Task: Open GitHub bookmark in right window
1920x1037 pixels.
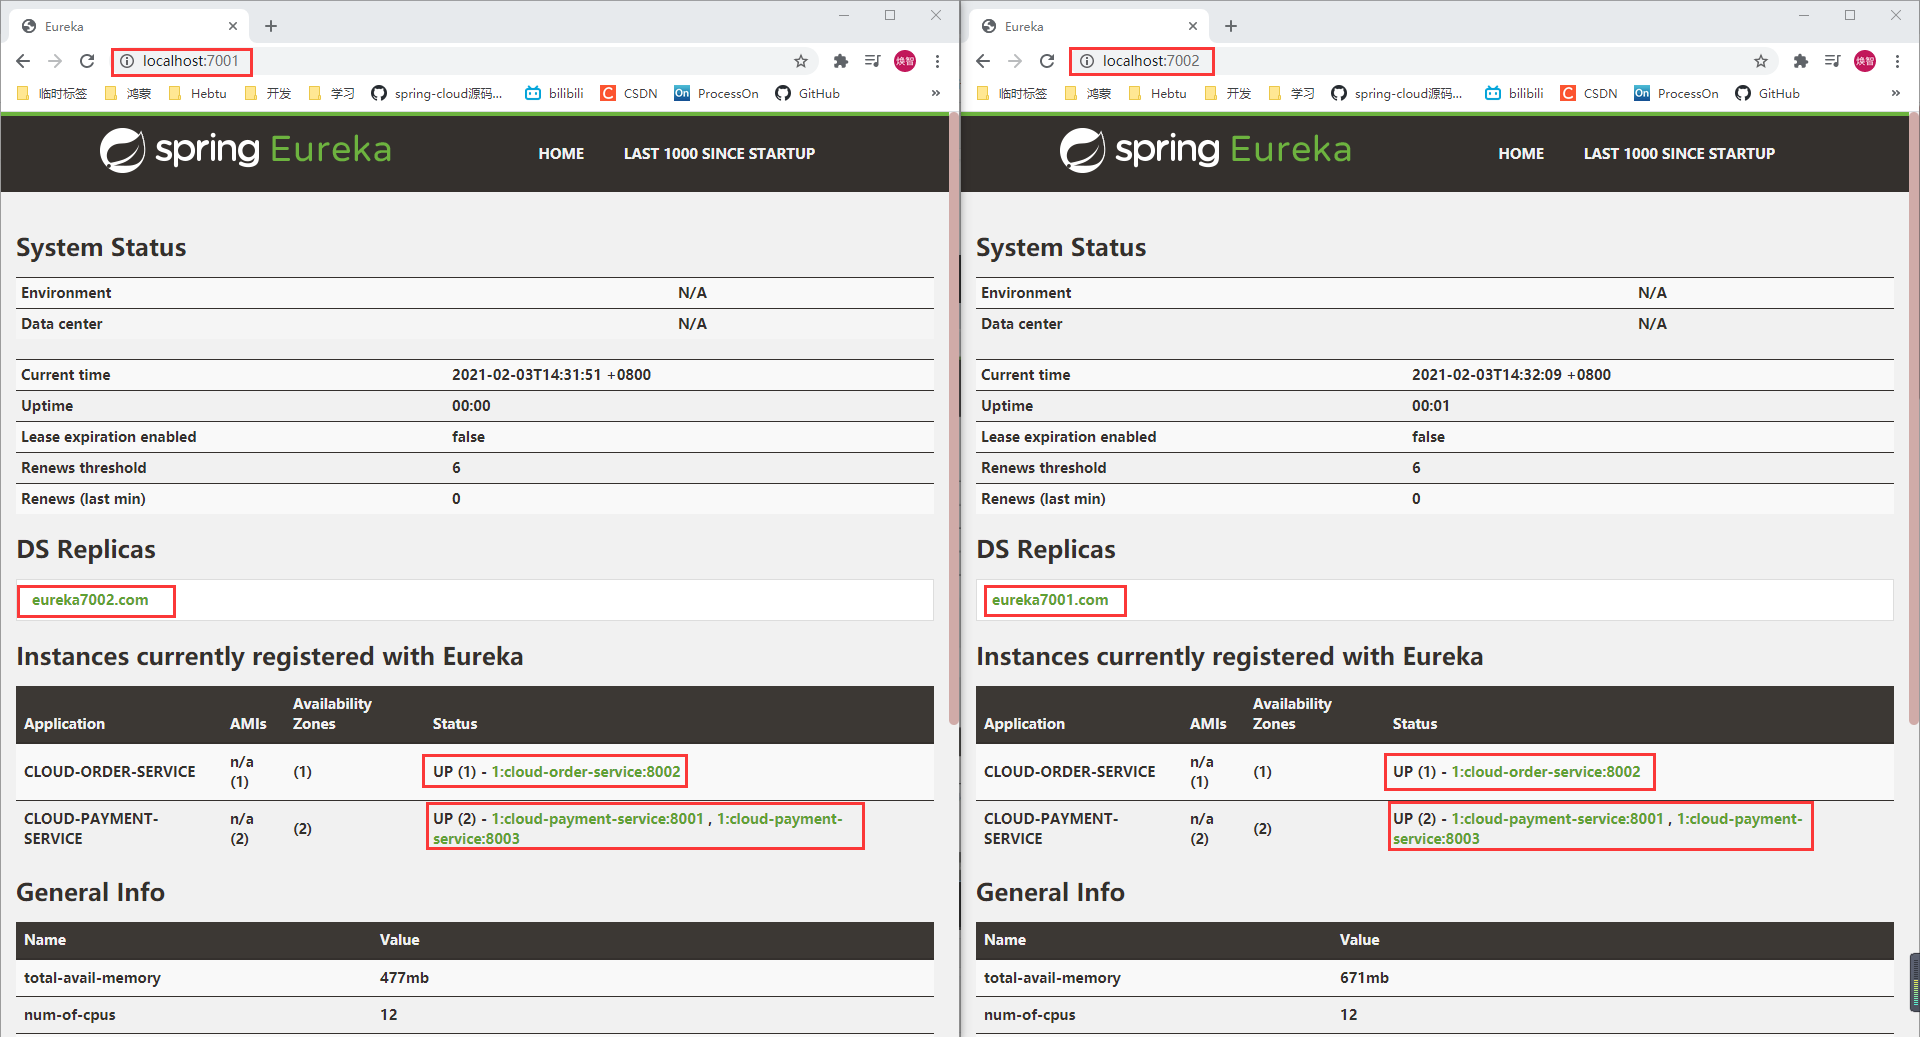Action: pos(1768,93)
